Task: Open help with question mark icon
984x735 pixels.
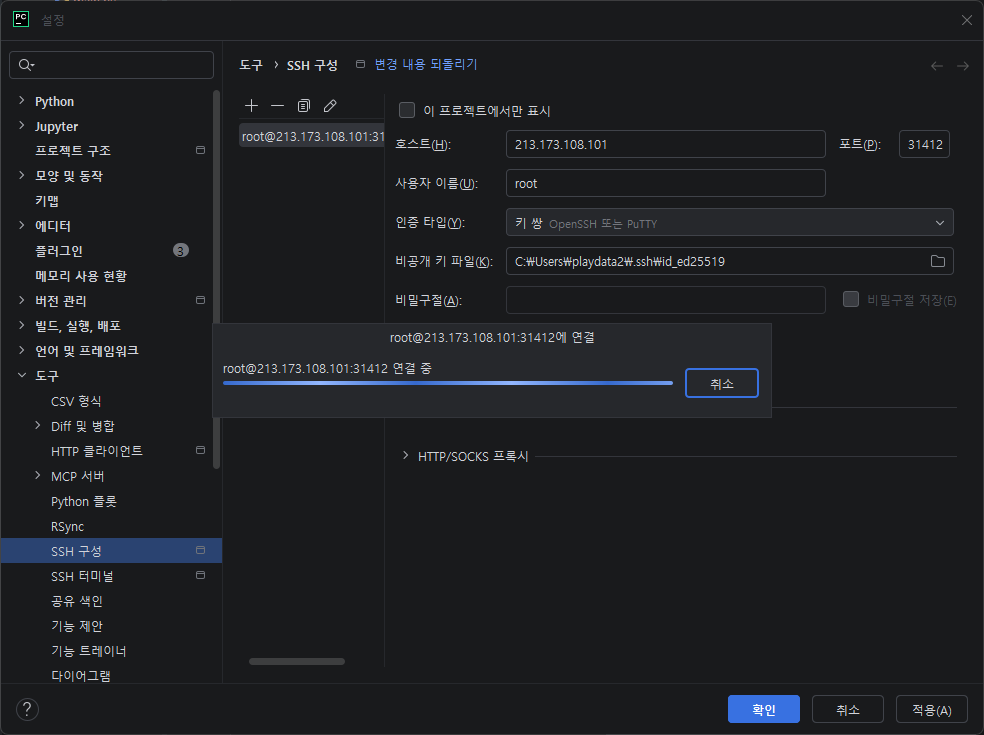Action: [27, 710]
